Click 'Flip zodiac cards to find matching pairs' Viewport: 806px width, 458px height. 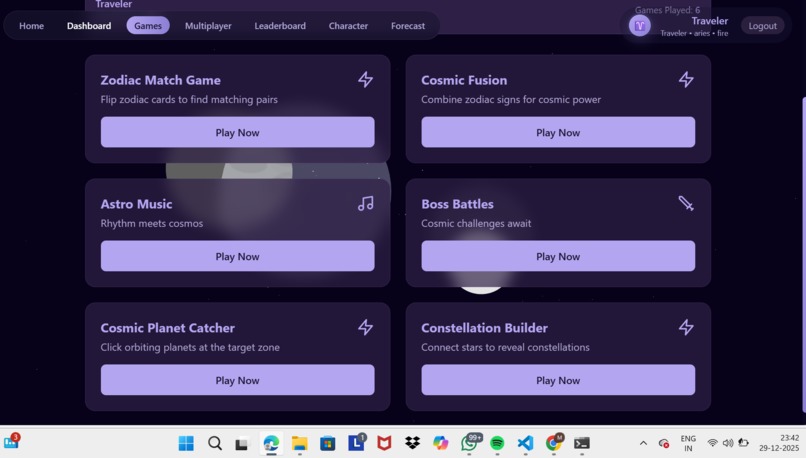(x=189, y=100)
